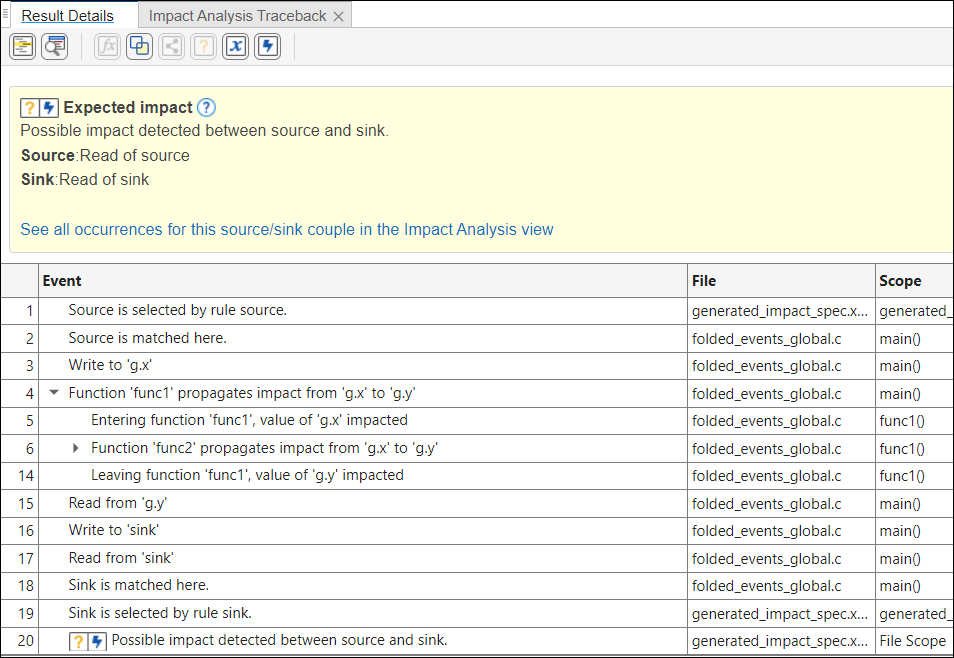This screenshot has width=954, height=658.
Task: Click the highlighted source lines toolbar icon
Action: pyautogui.click(x=22, y=47)
